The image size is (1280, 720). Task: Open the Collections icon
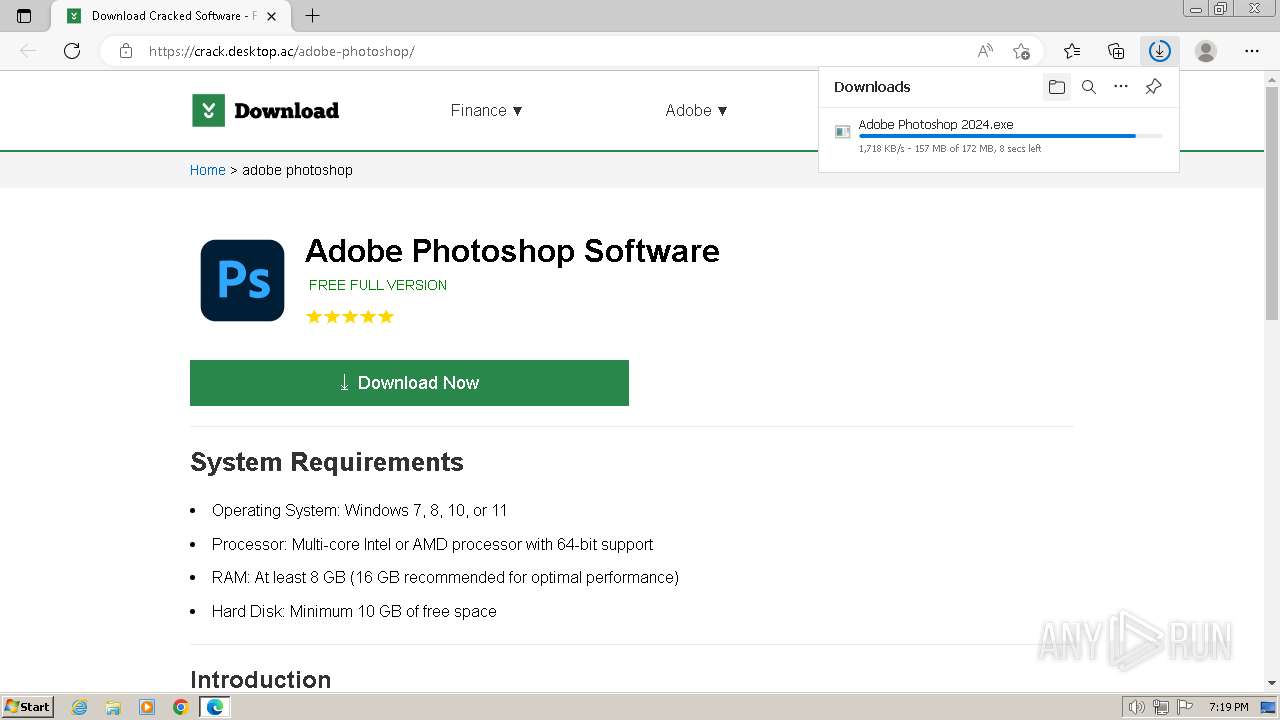[x=1116, y=51]
